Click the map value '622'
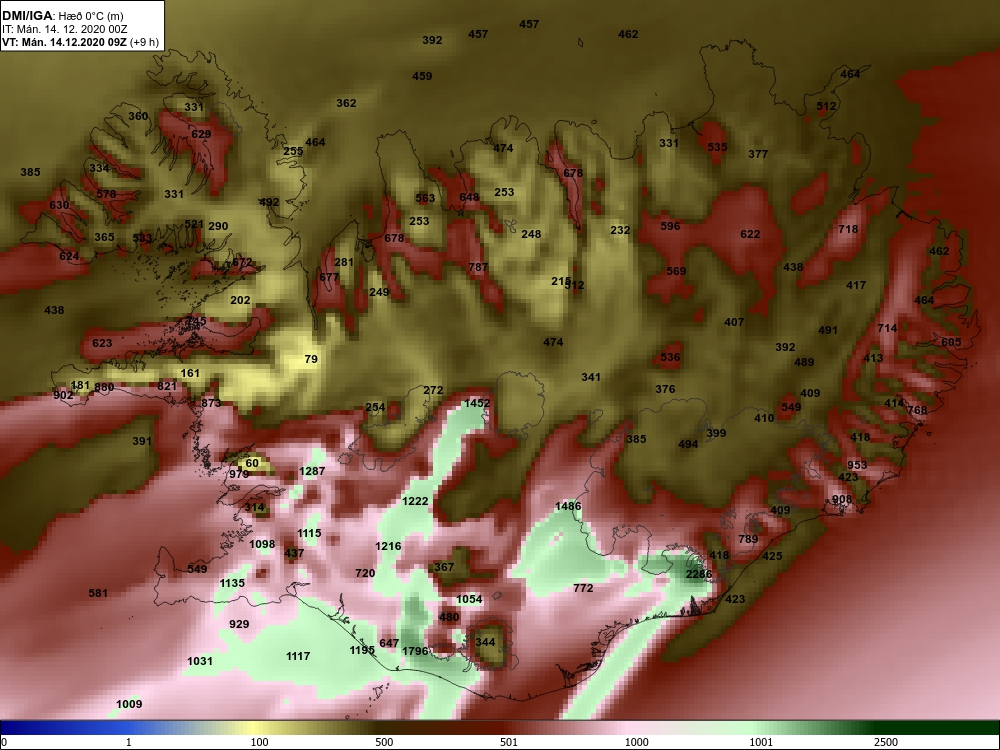Viewport: 1000px width, 750px height. pyautogui.click(x=750, y=234)
